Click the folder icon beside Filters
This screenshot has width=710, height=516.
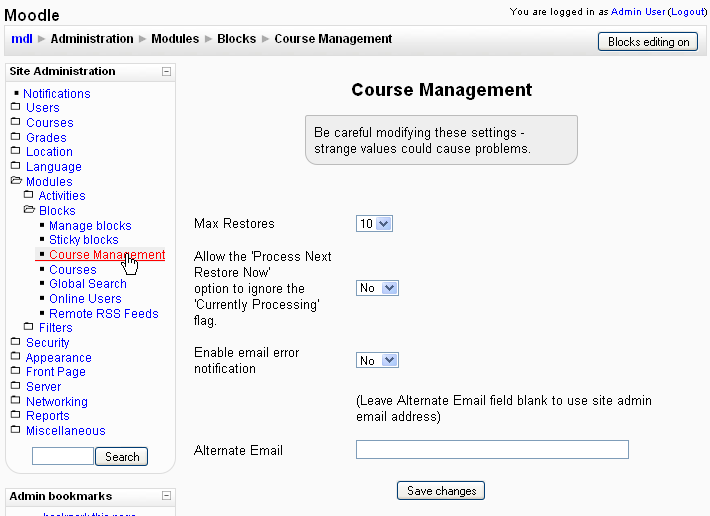pos(29,326)
